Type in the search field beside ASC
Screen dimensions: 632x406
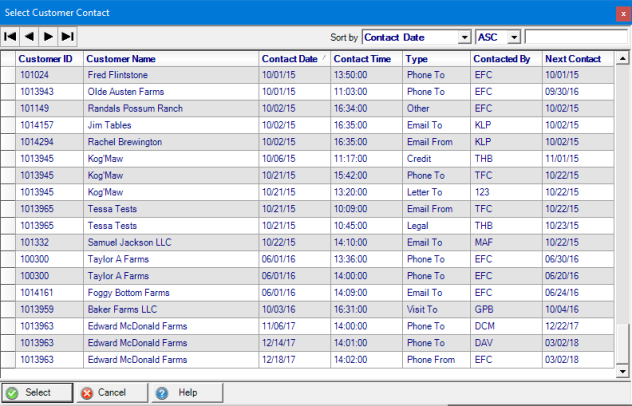(x=575, y=37)
